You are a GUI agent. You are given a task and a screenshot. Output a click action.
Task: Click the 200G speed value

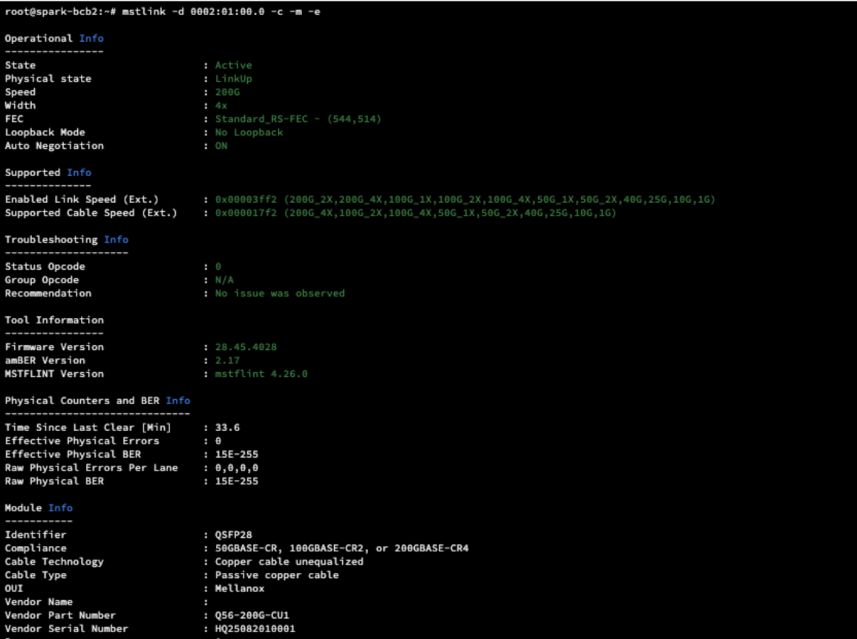pyautogui.click(x=227, y=92)
